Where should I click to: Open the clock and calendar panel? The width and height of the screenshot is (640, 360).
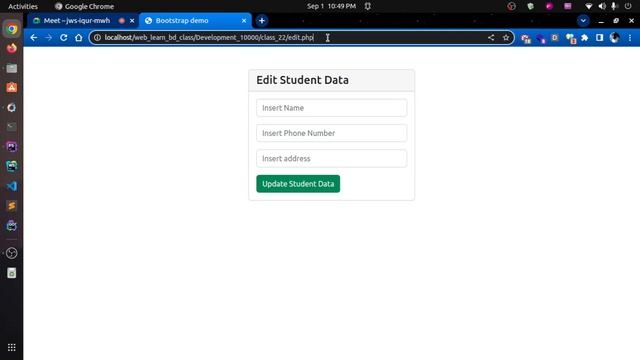click(331, 6)
